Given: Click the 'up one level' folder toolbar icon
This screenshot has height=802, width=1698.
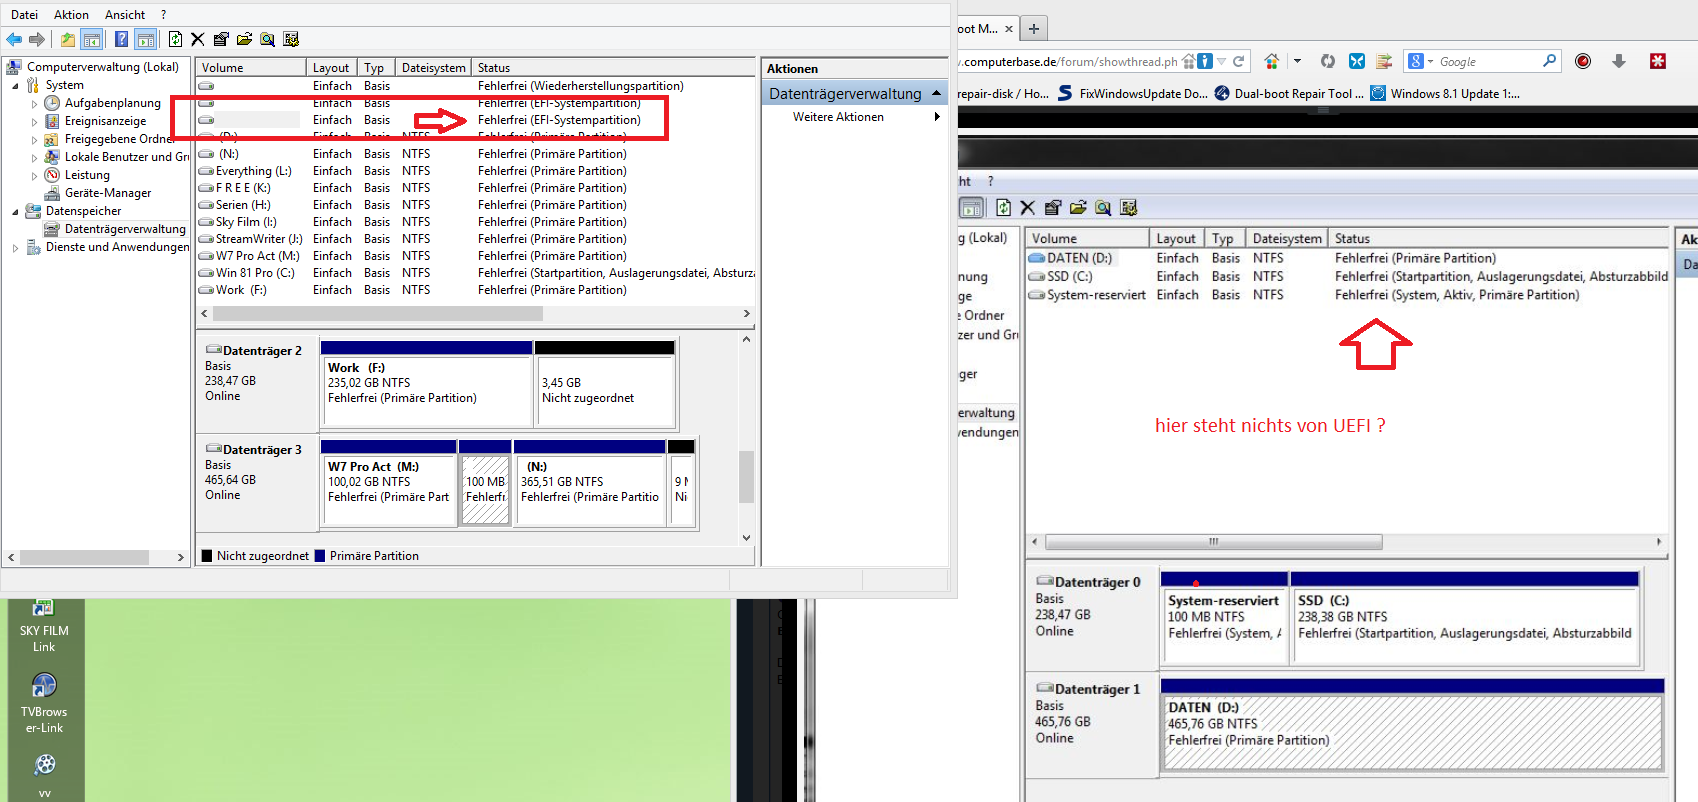Looking at the screenshot, I should pyautogui.click(x=67, y=39).
